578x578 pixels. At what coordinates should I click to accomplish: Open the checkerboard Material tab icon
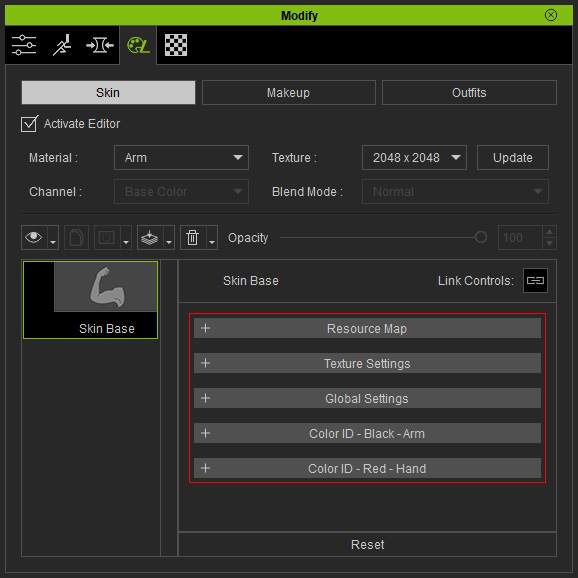(x=176, y=45)
